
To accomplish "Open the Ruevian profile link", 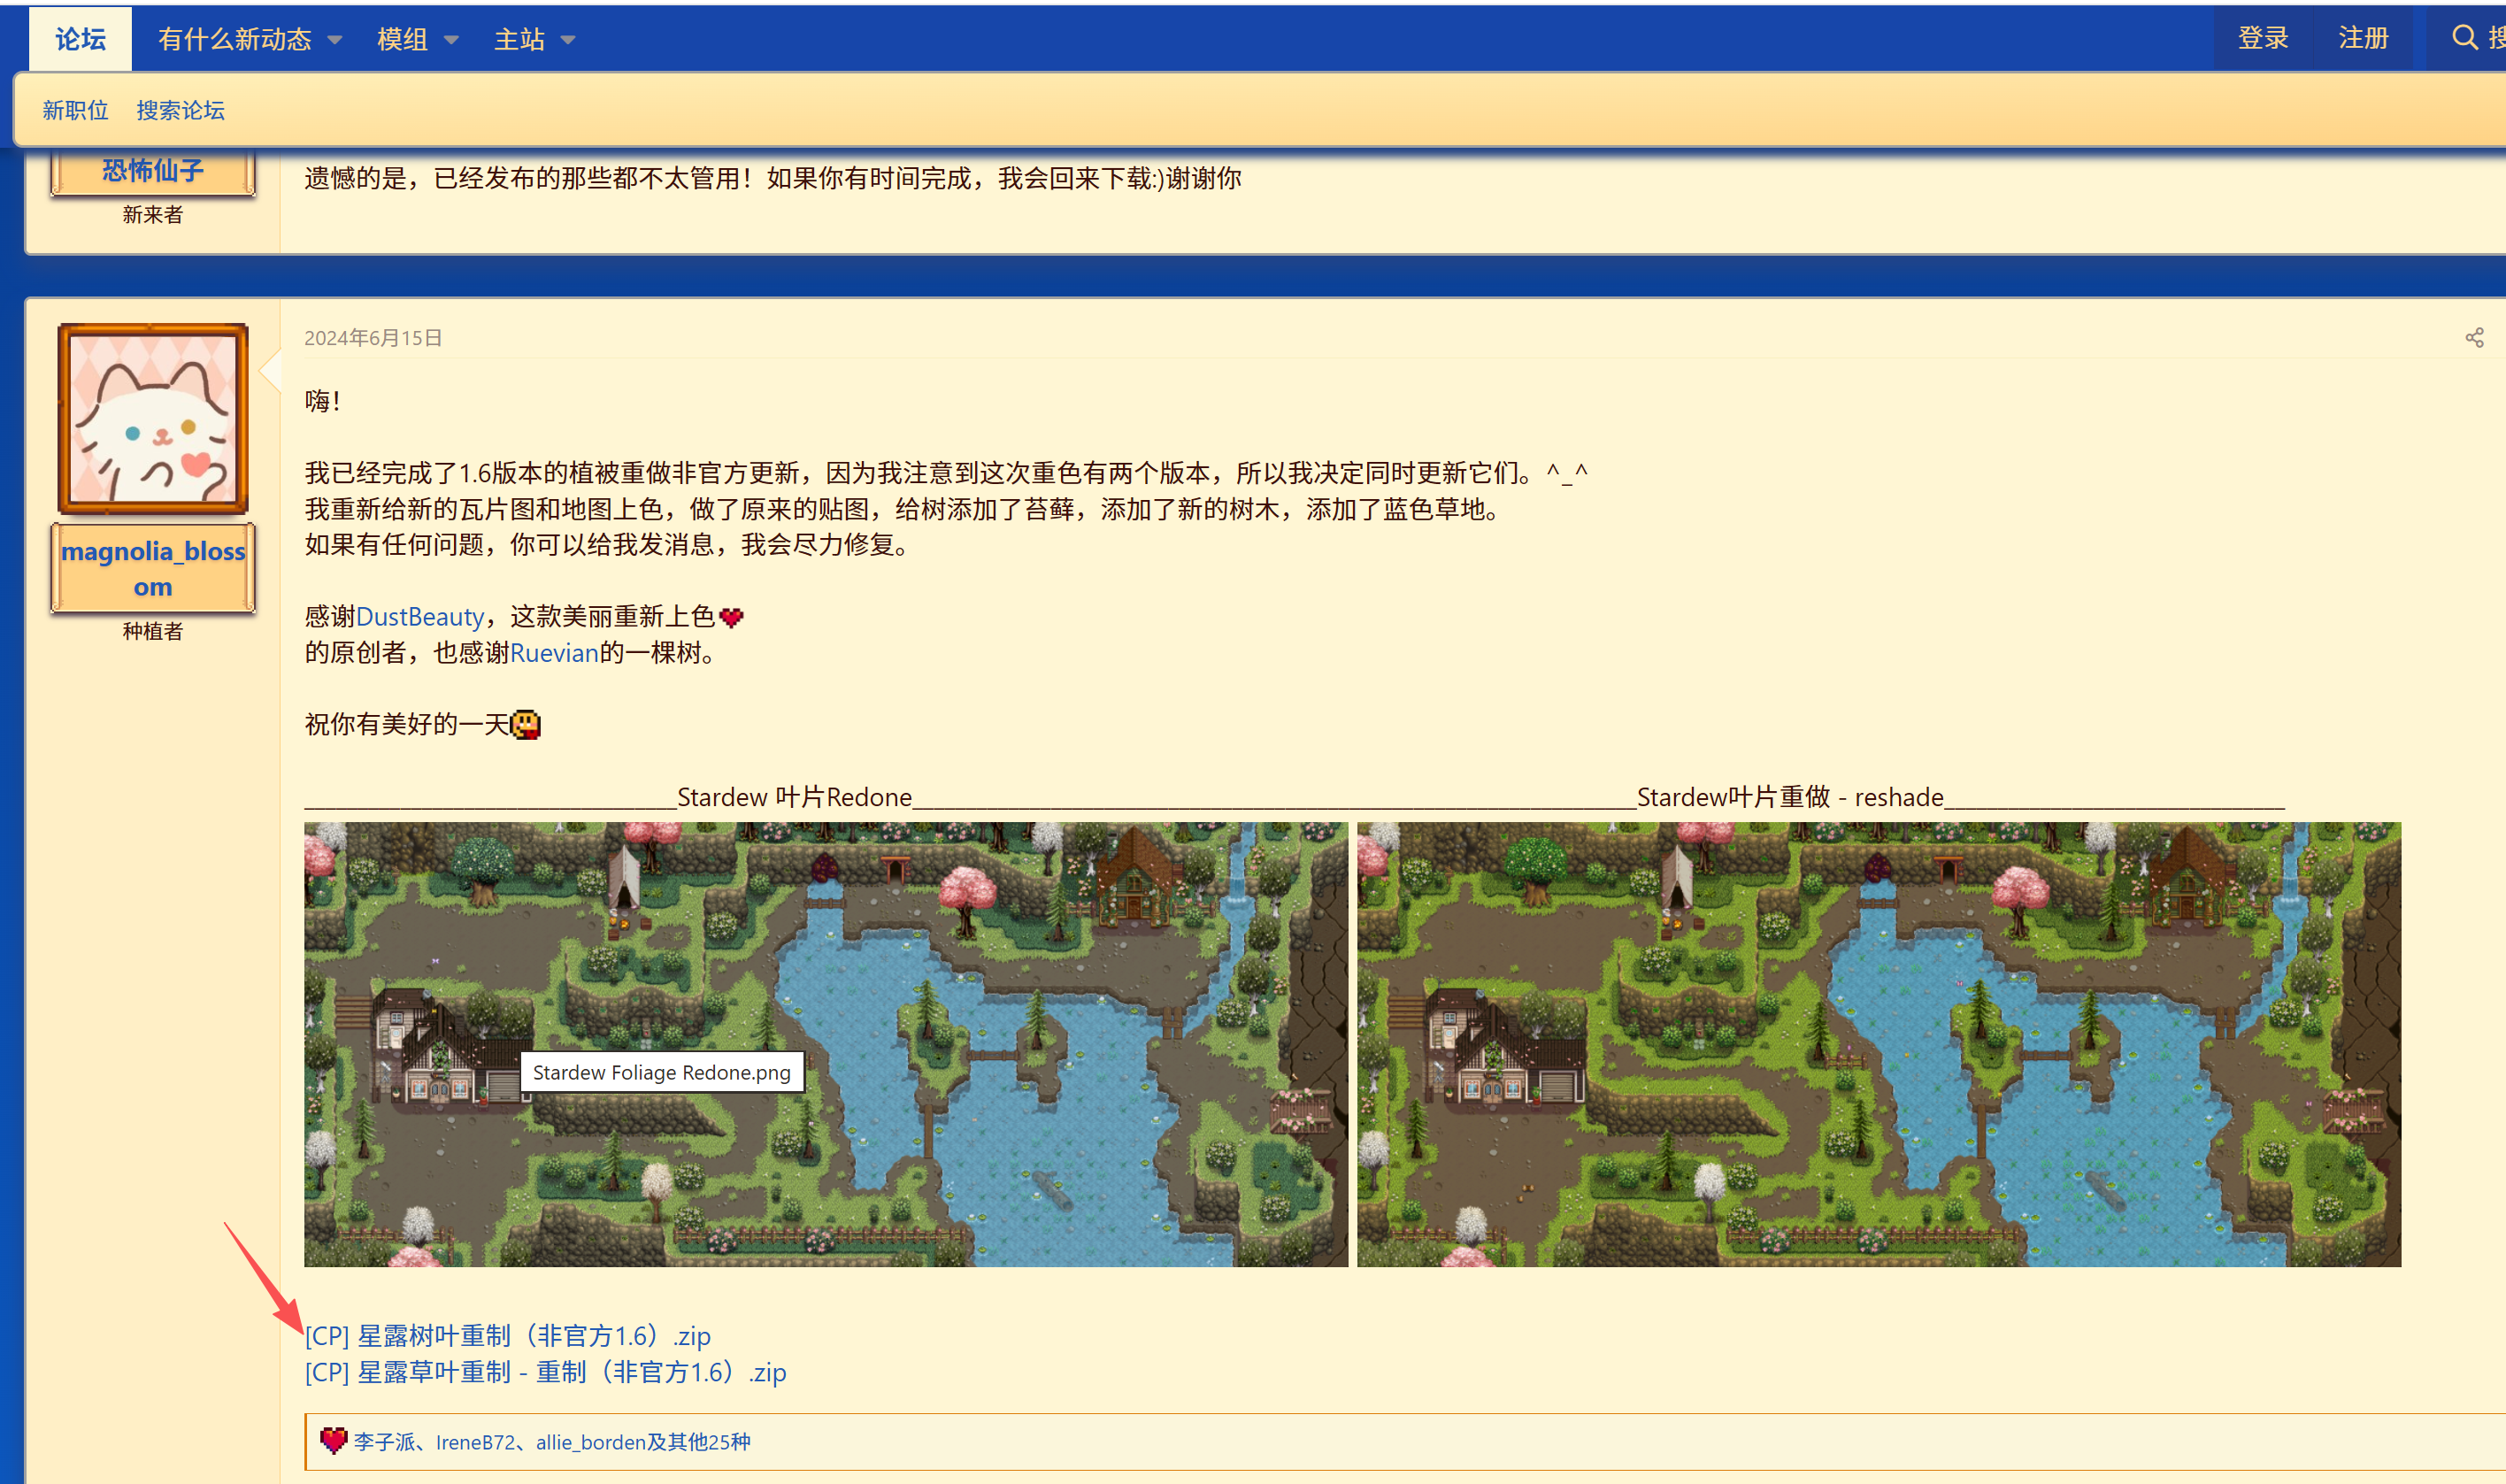I will [554, 653].
